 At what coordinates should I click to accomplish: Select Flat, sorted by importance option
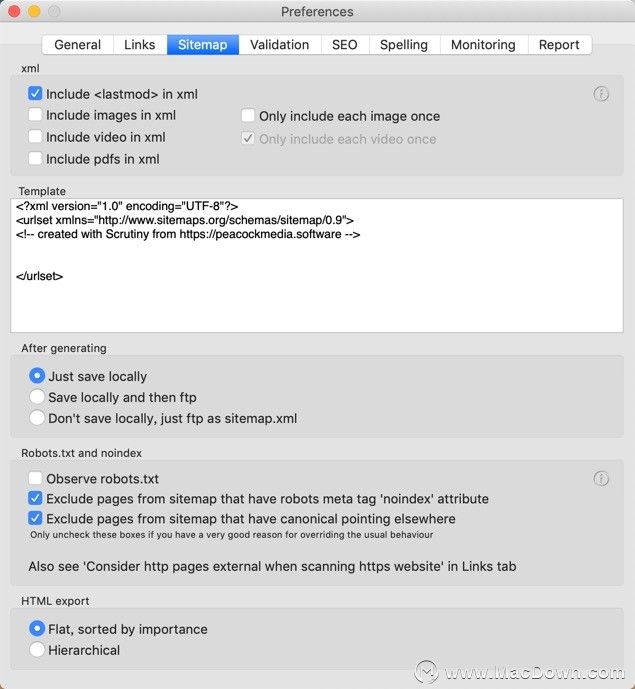pos(37,629)
